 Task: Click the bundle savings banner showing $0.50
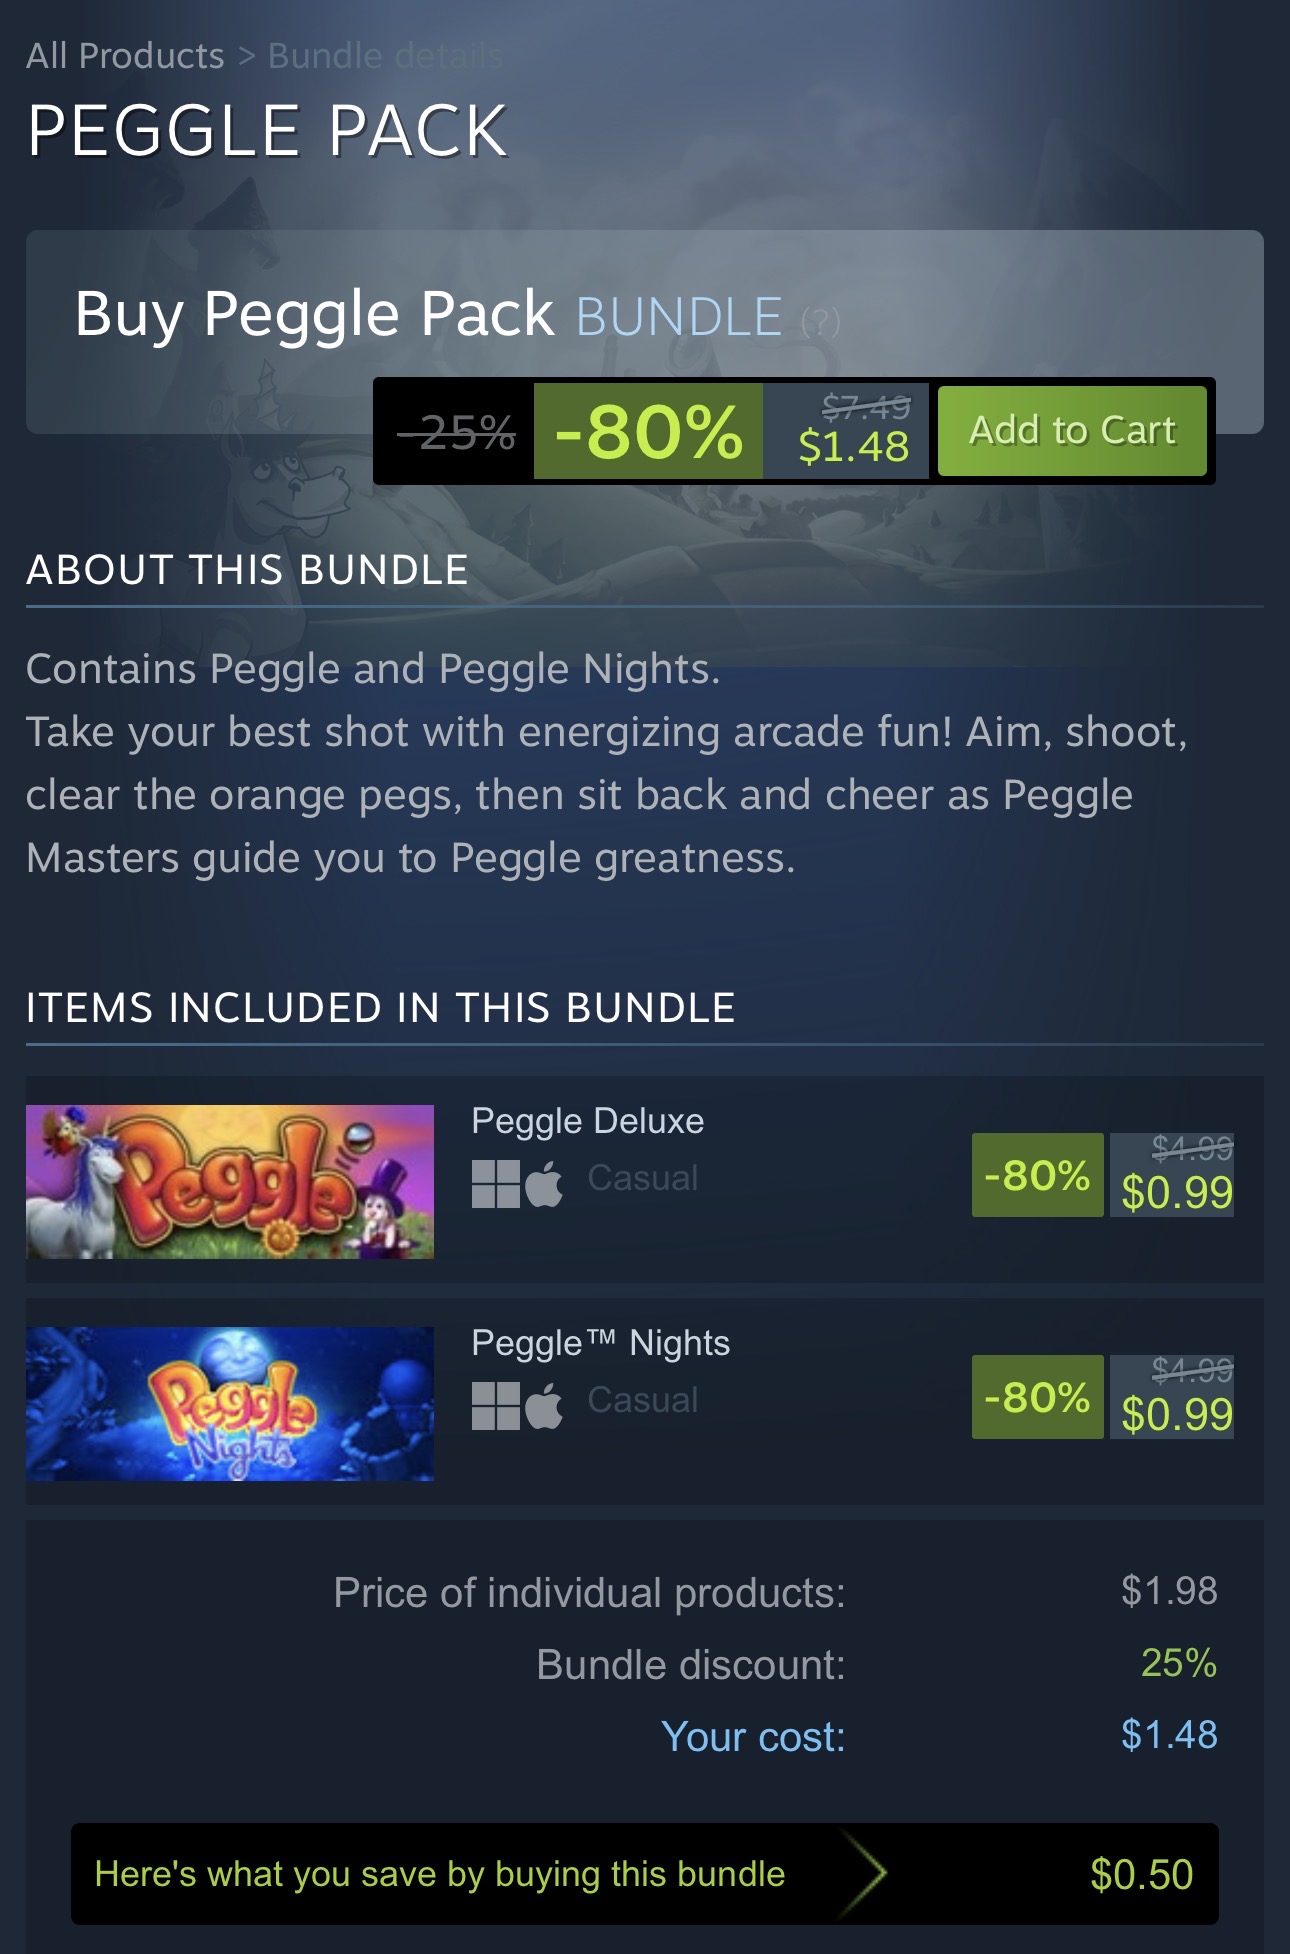645,1874
